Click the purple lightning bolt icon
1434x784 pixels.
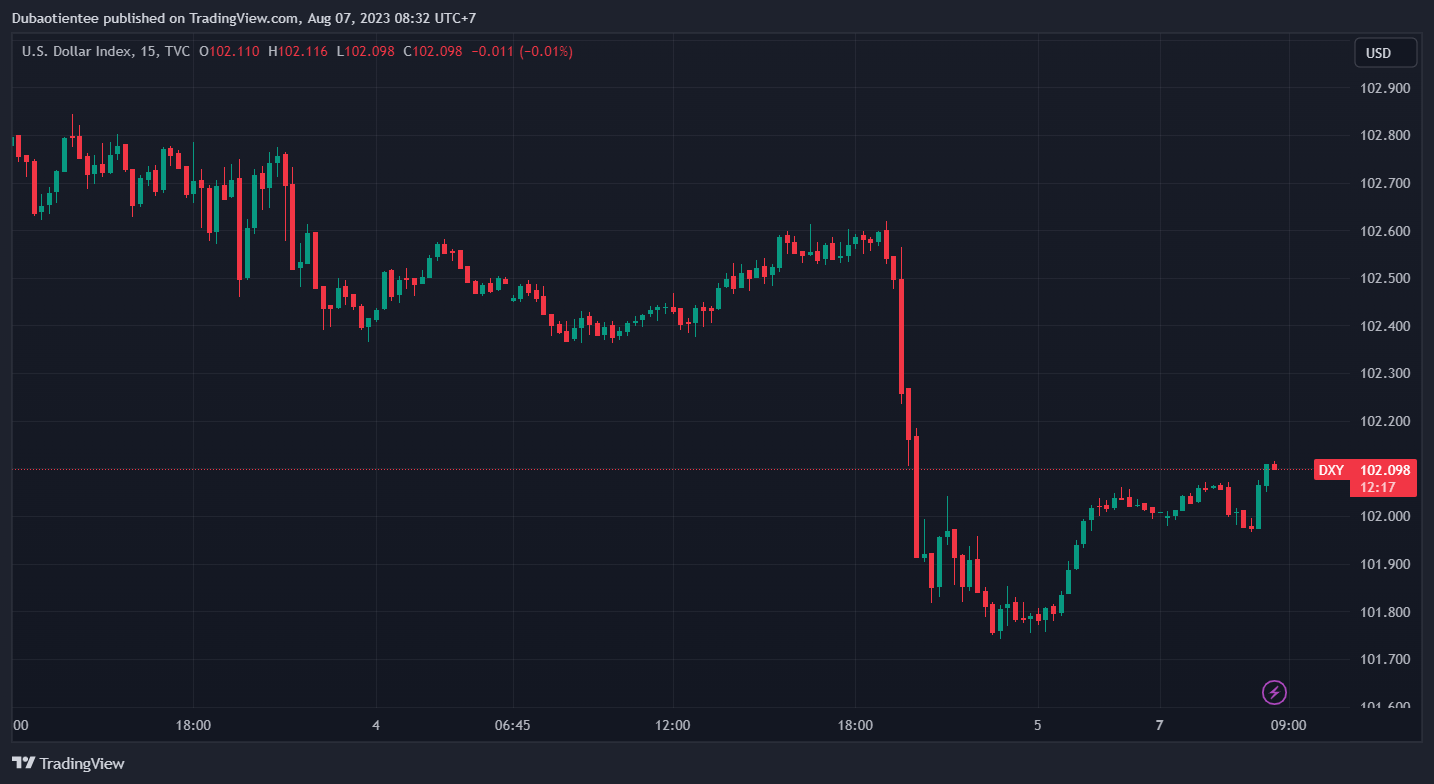(x=1274, y=691)
